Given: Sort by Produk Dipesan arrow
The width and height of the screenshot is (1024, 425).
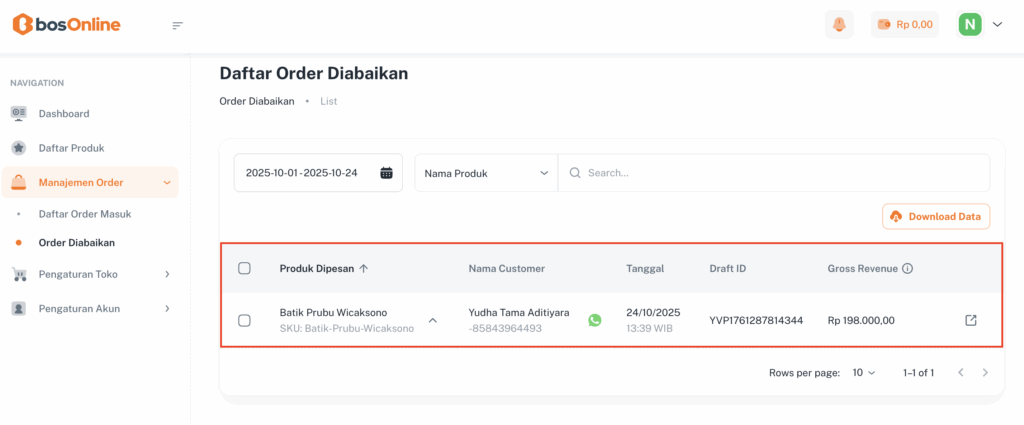Looking at the screenshot, I should (x=363, y=268).
